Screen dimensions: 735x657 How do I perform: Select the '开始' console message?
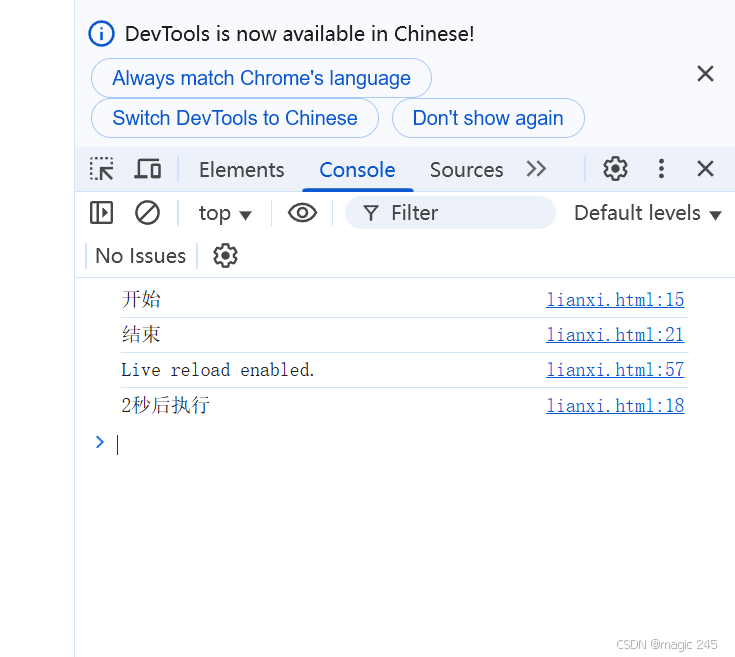point(141,299)
